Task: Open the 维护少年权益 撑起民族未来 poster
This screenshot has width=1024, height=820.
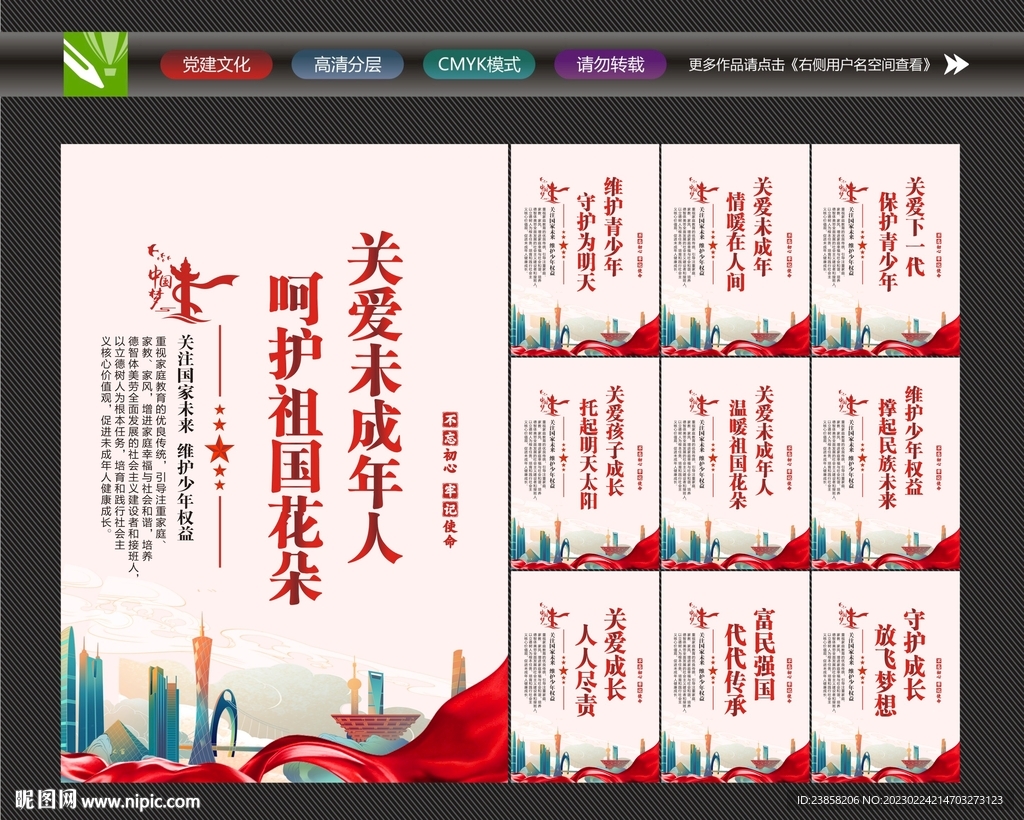Action: 886,464
